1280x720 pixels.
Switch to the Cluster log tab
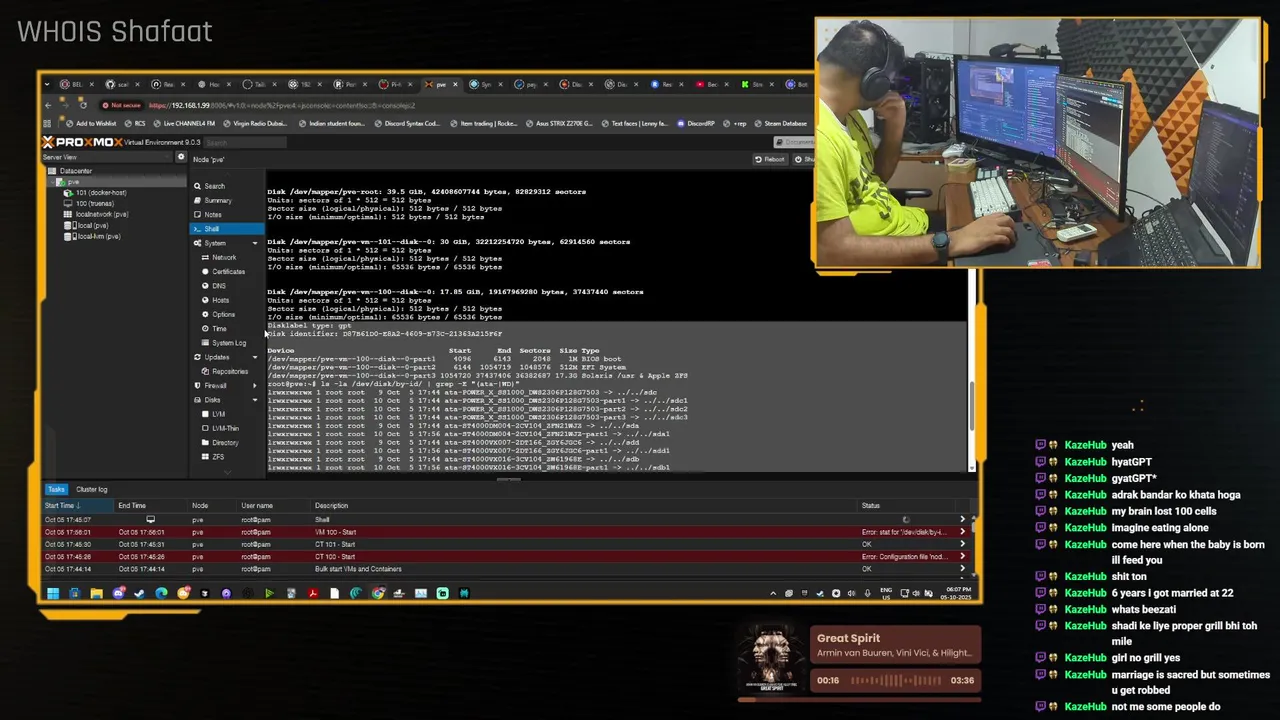click(91, 489)
